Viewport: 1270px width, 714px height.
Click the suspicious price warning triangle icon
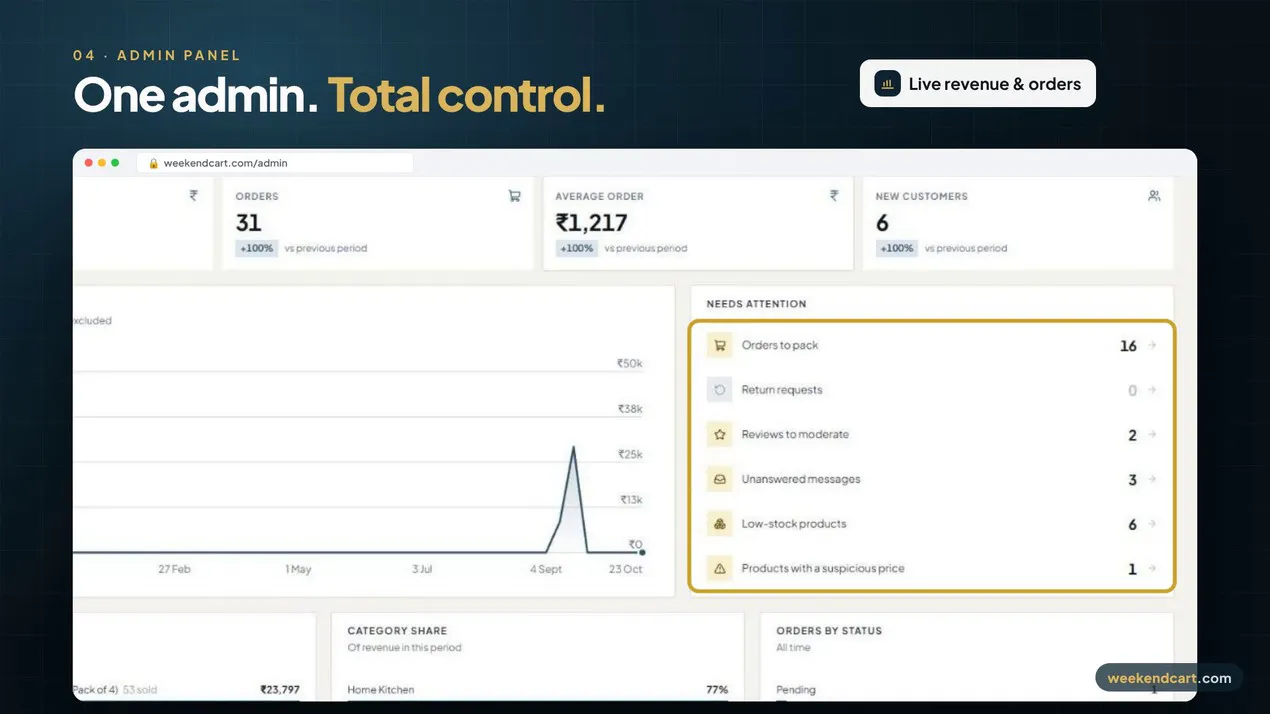(x=719, y=568)
